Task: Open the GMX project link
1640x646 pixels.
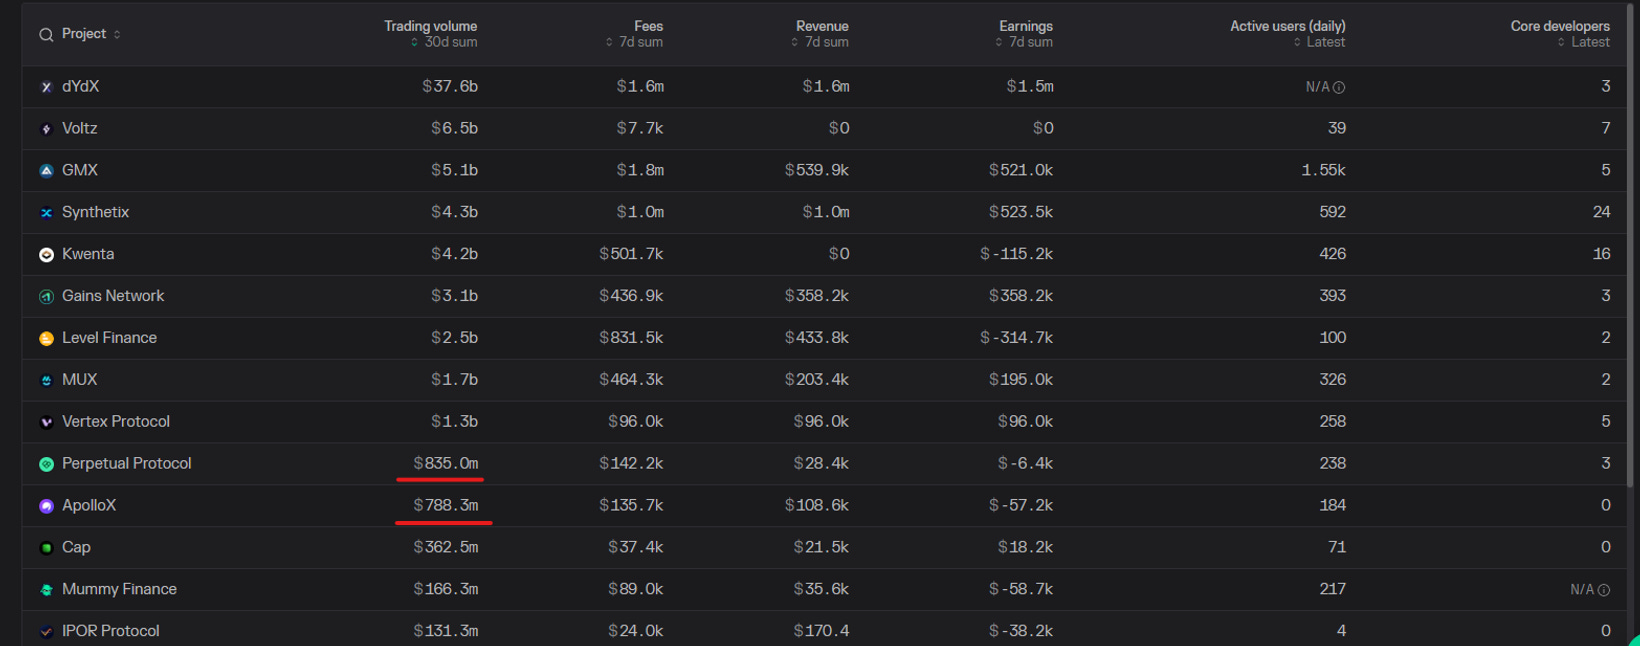Action: coord(80,171)
